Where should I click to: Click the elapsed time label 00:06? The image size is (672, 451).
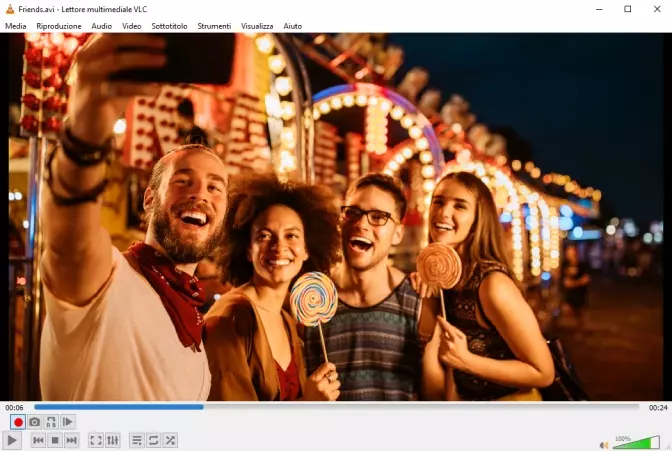pyautogui.click(x=15, y=408)
